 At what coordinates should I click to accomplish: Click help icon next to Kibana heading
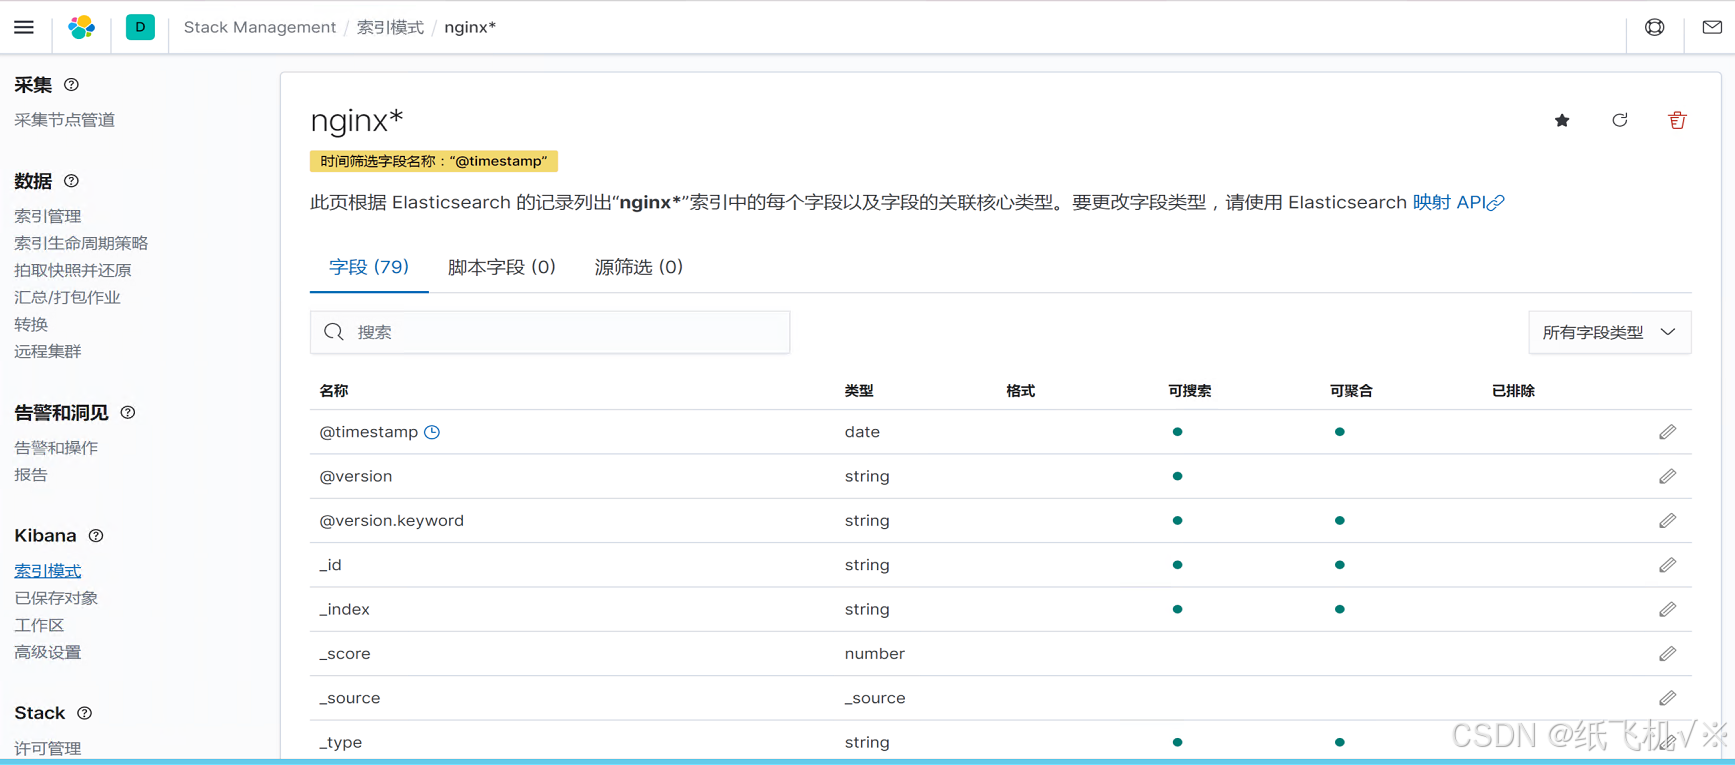click(x=96, y=536)
